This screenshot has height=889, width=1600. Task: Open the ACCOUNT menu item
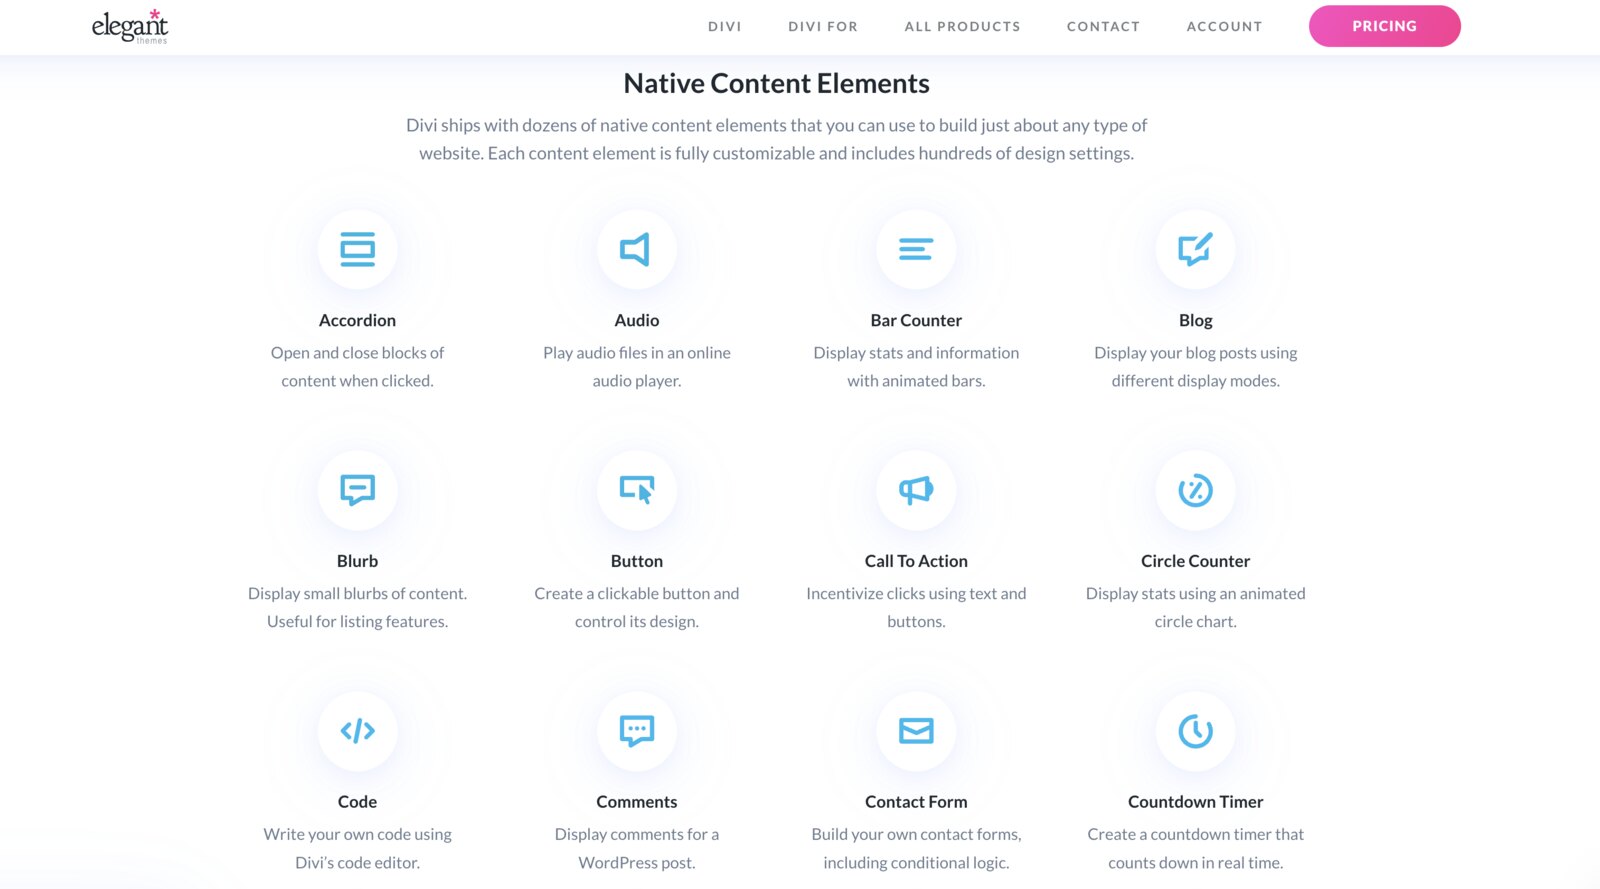pos(1224,26)
